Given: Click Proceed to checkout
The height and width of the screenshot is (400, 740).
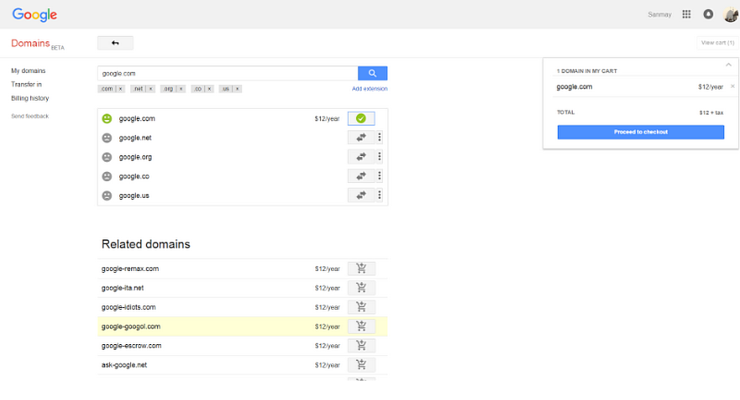Looking at the screenshot, I should (640, 132).
